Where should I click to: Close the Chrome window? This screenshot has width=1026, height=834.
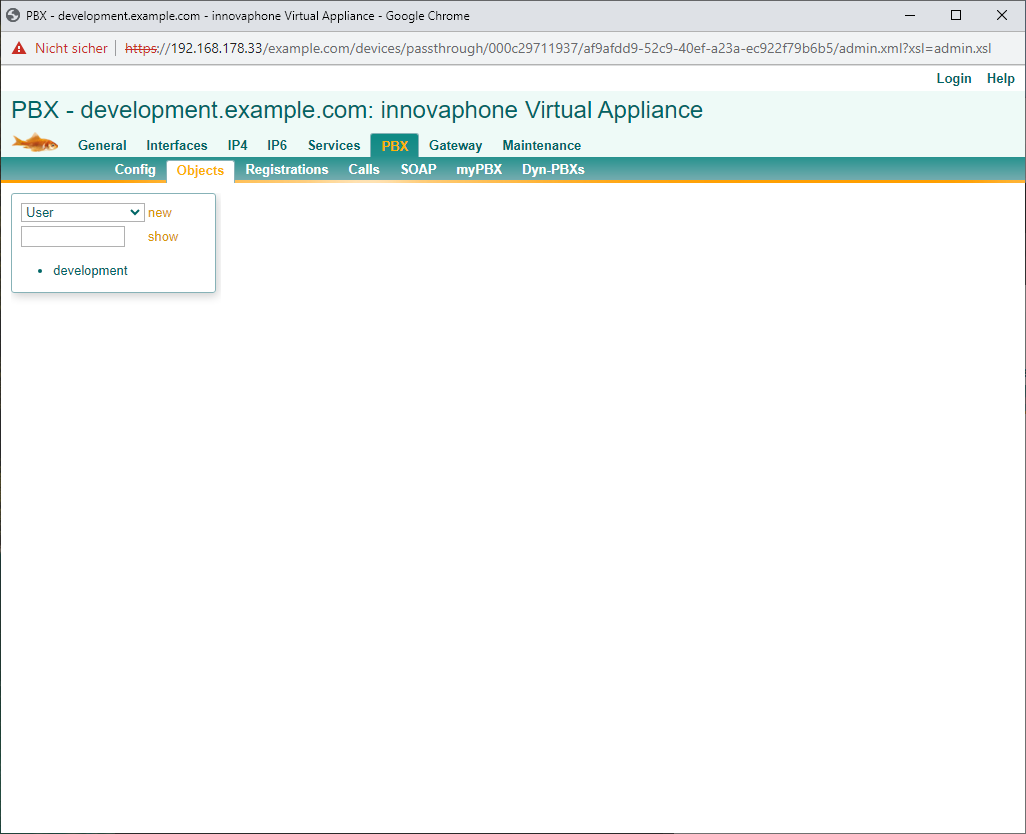(1002, 15)
